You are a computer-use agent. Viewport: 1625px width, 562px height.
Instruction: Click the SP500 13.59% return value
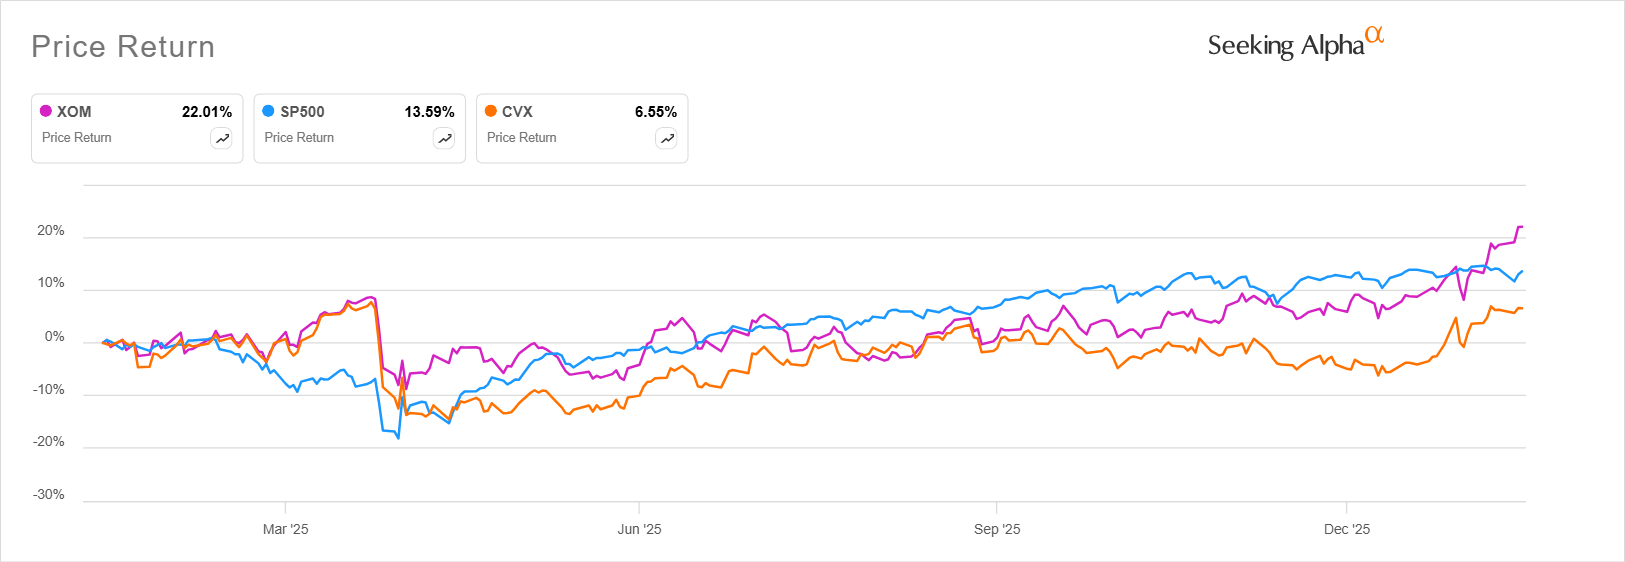[x=429, y=112]
